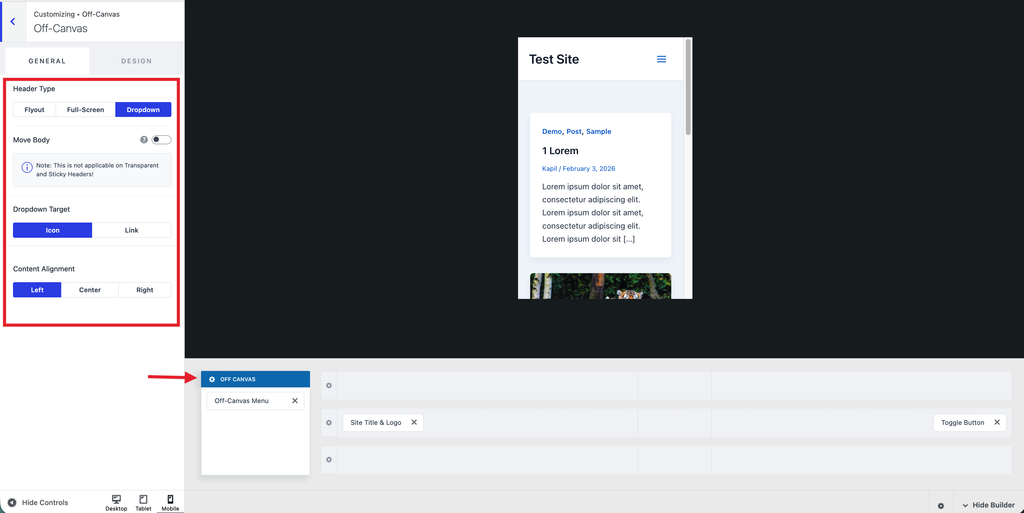This screenshot has height=513, width=1024.
Task: Click the Header Type label
Action: [x=34, y=89]
